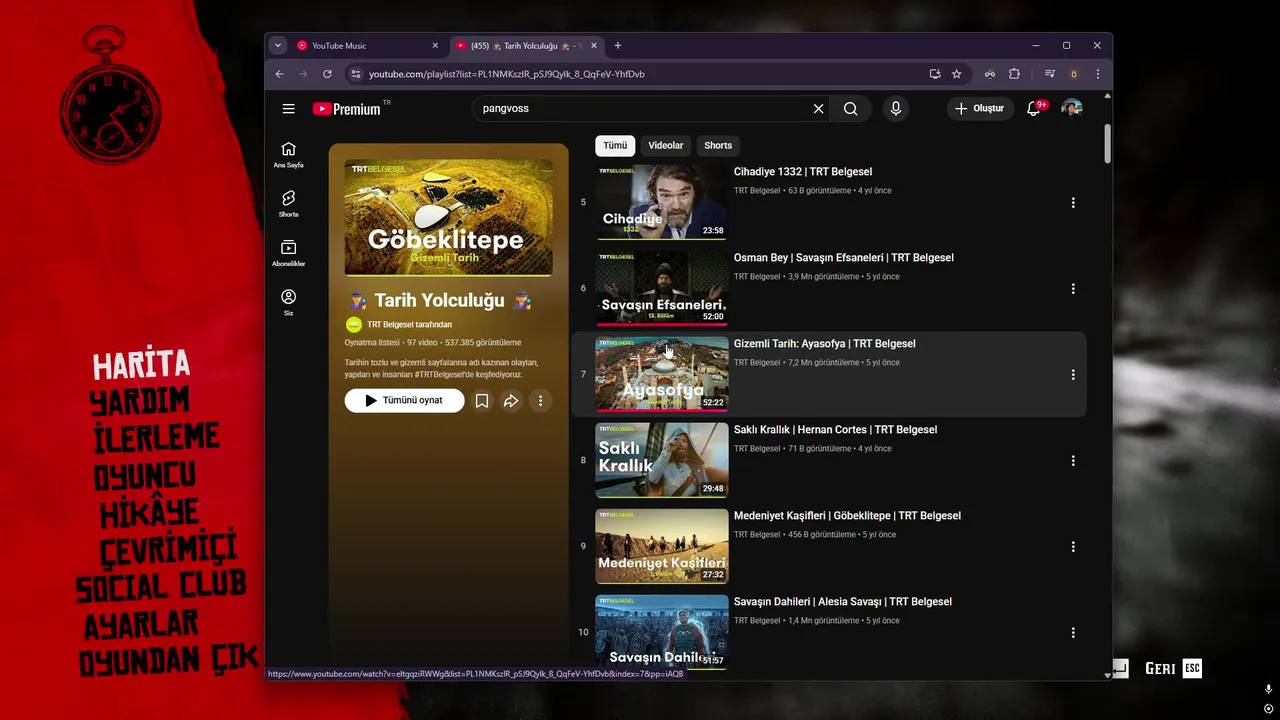Close the YouTube Music tab
This screenshot has height=720, width=1280.
point(435,46)
